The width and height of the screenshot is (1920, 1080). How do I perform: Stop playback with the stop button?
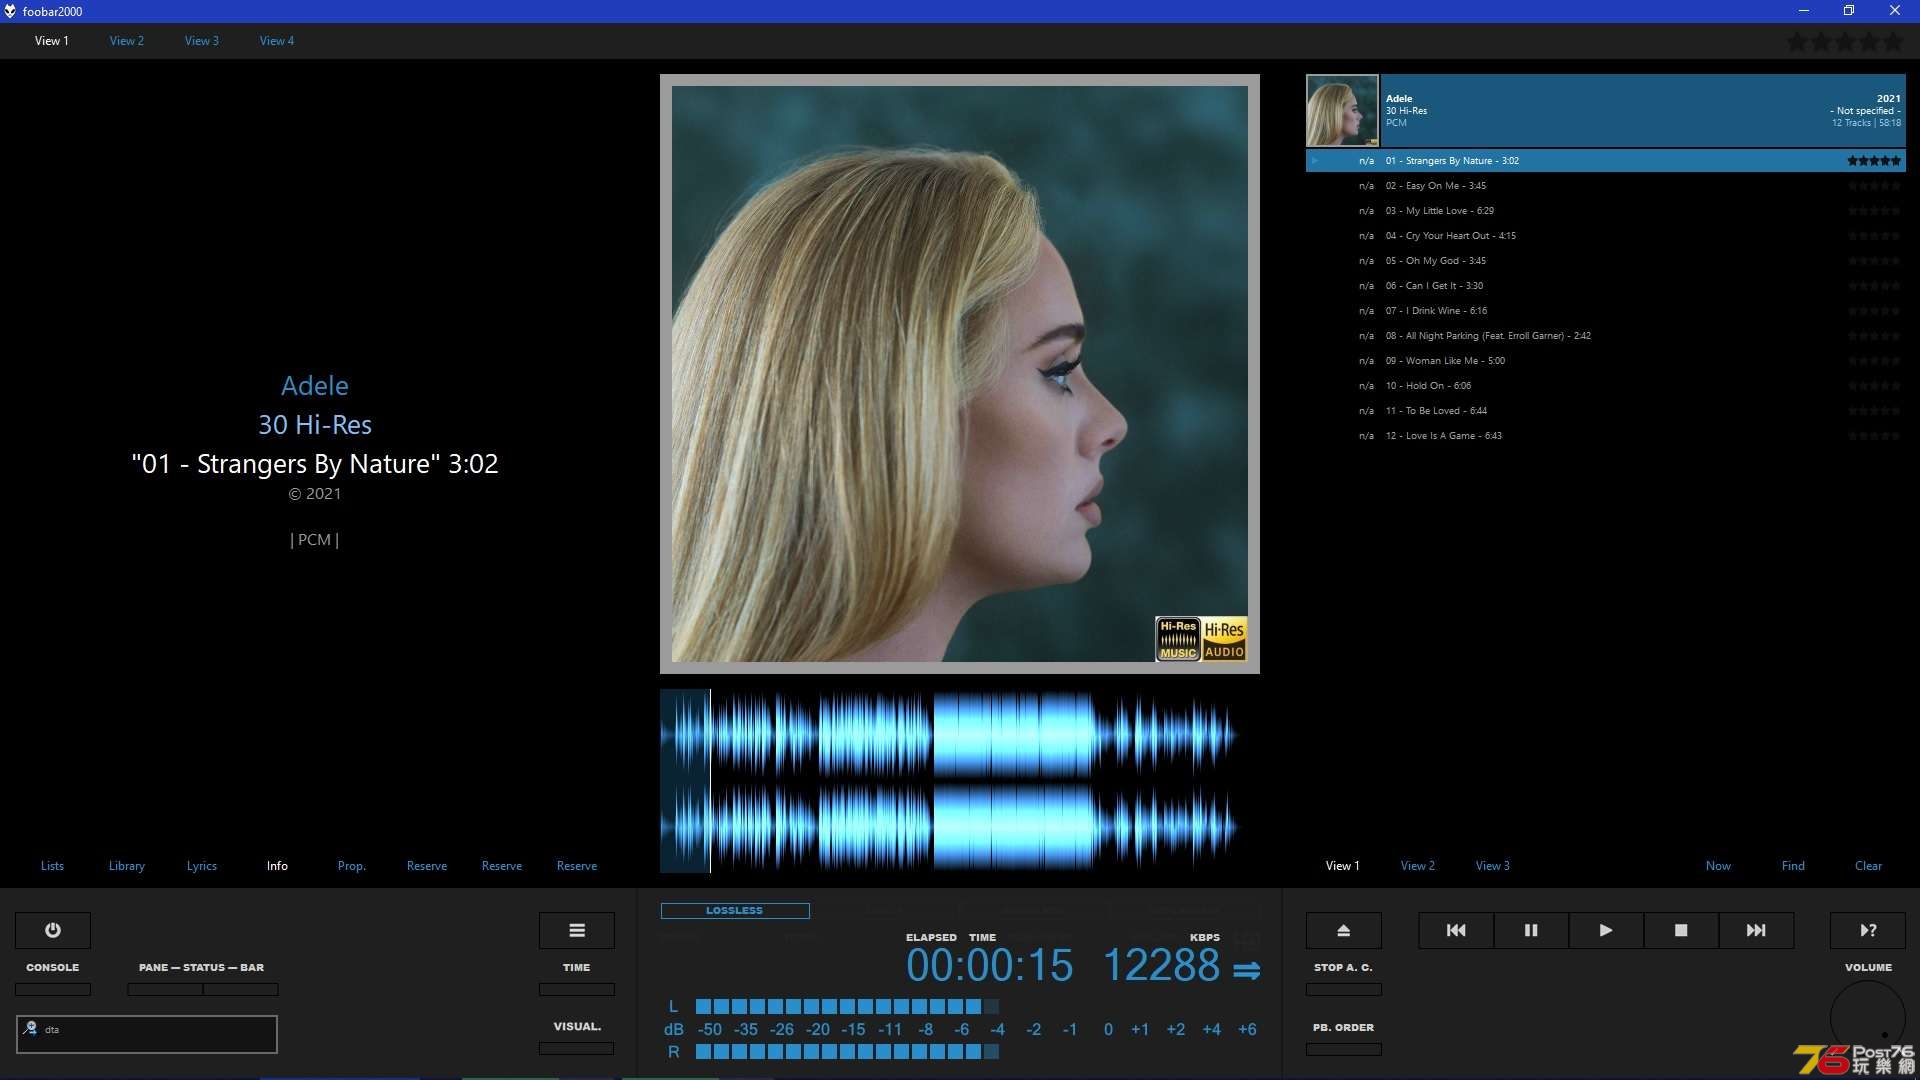[x=1681, y=930]
